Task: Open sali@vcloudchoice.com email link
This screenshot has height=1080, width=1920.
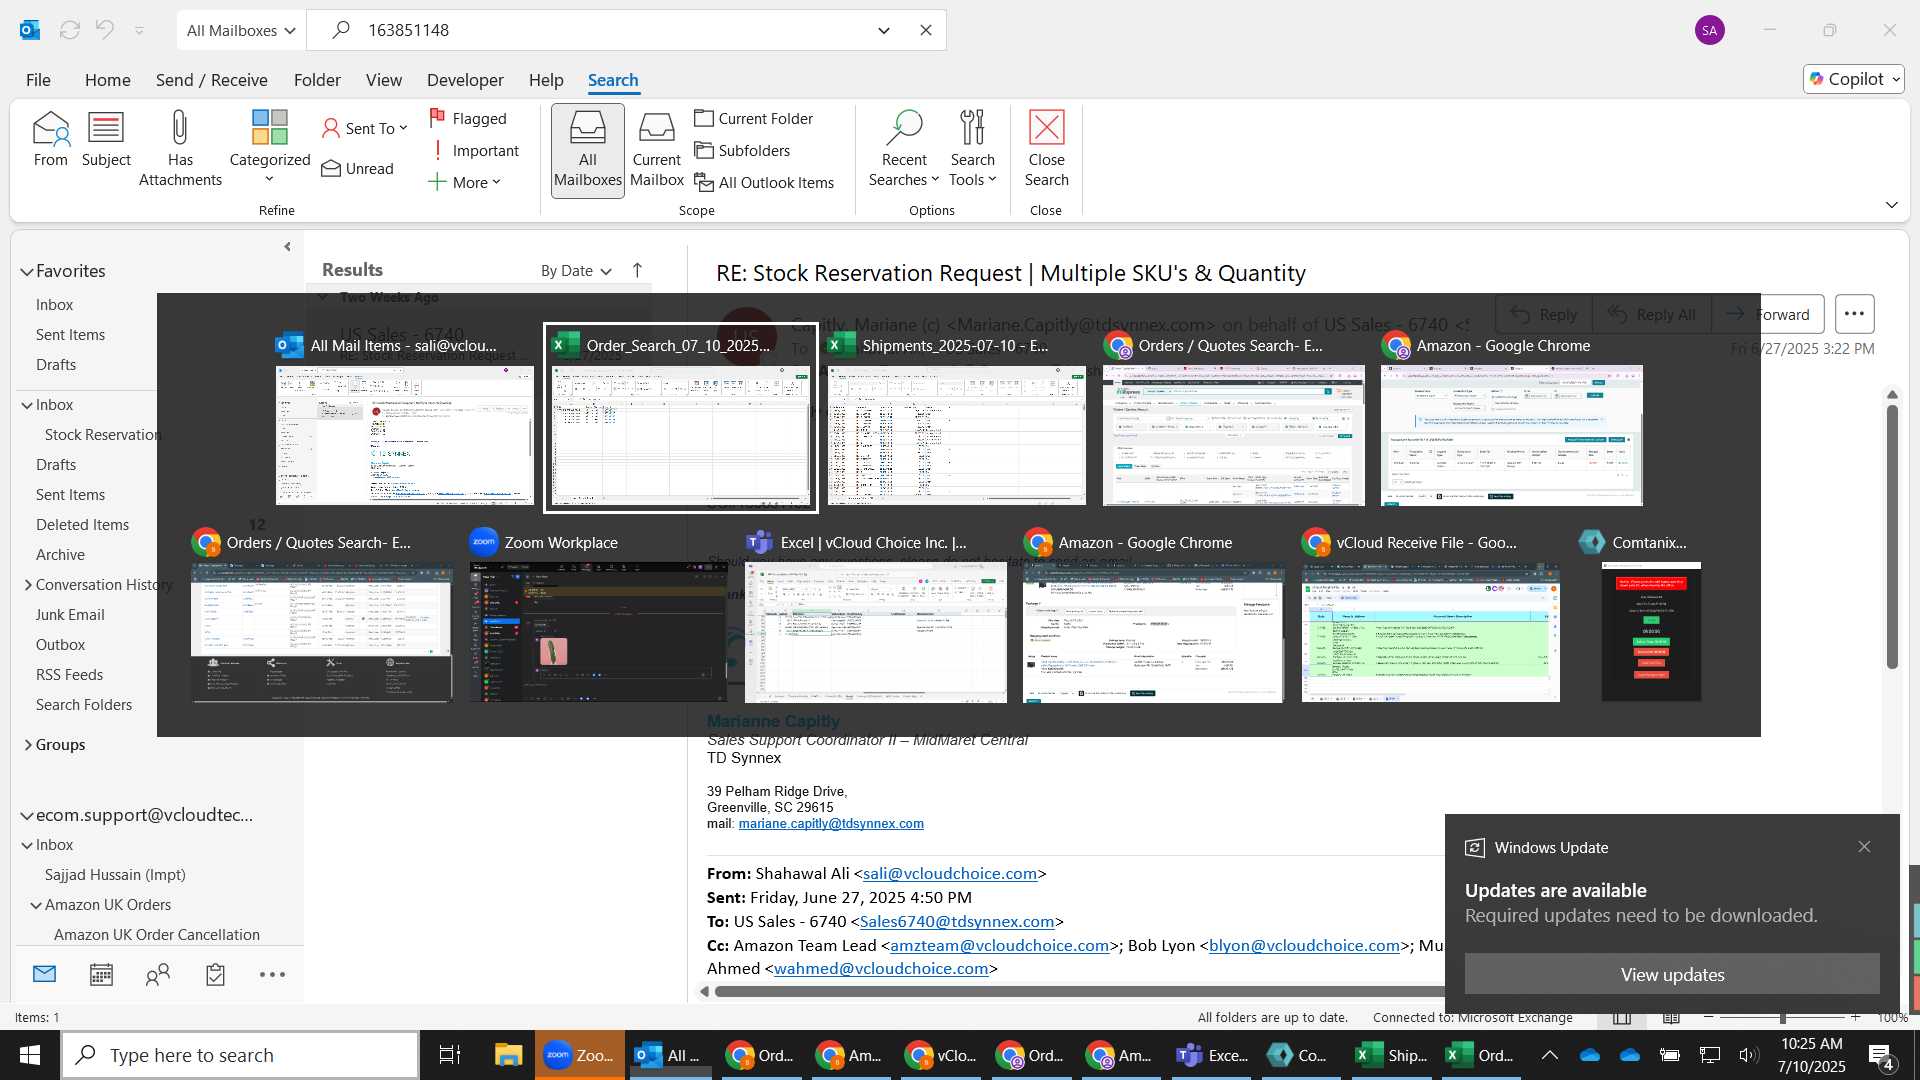Action: [949, 873]
